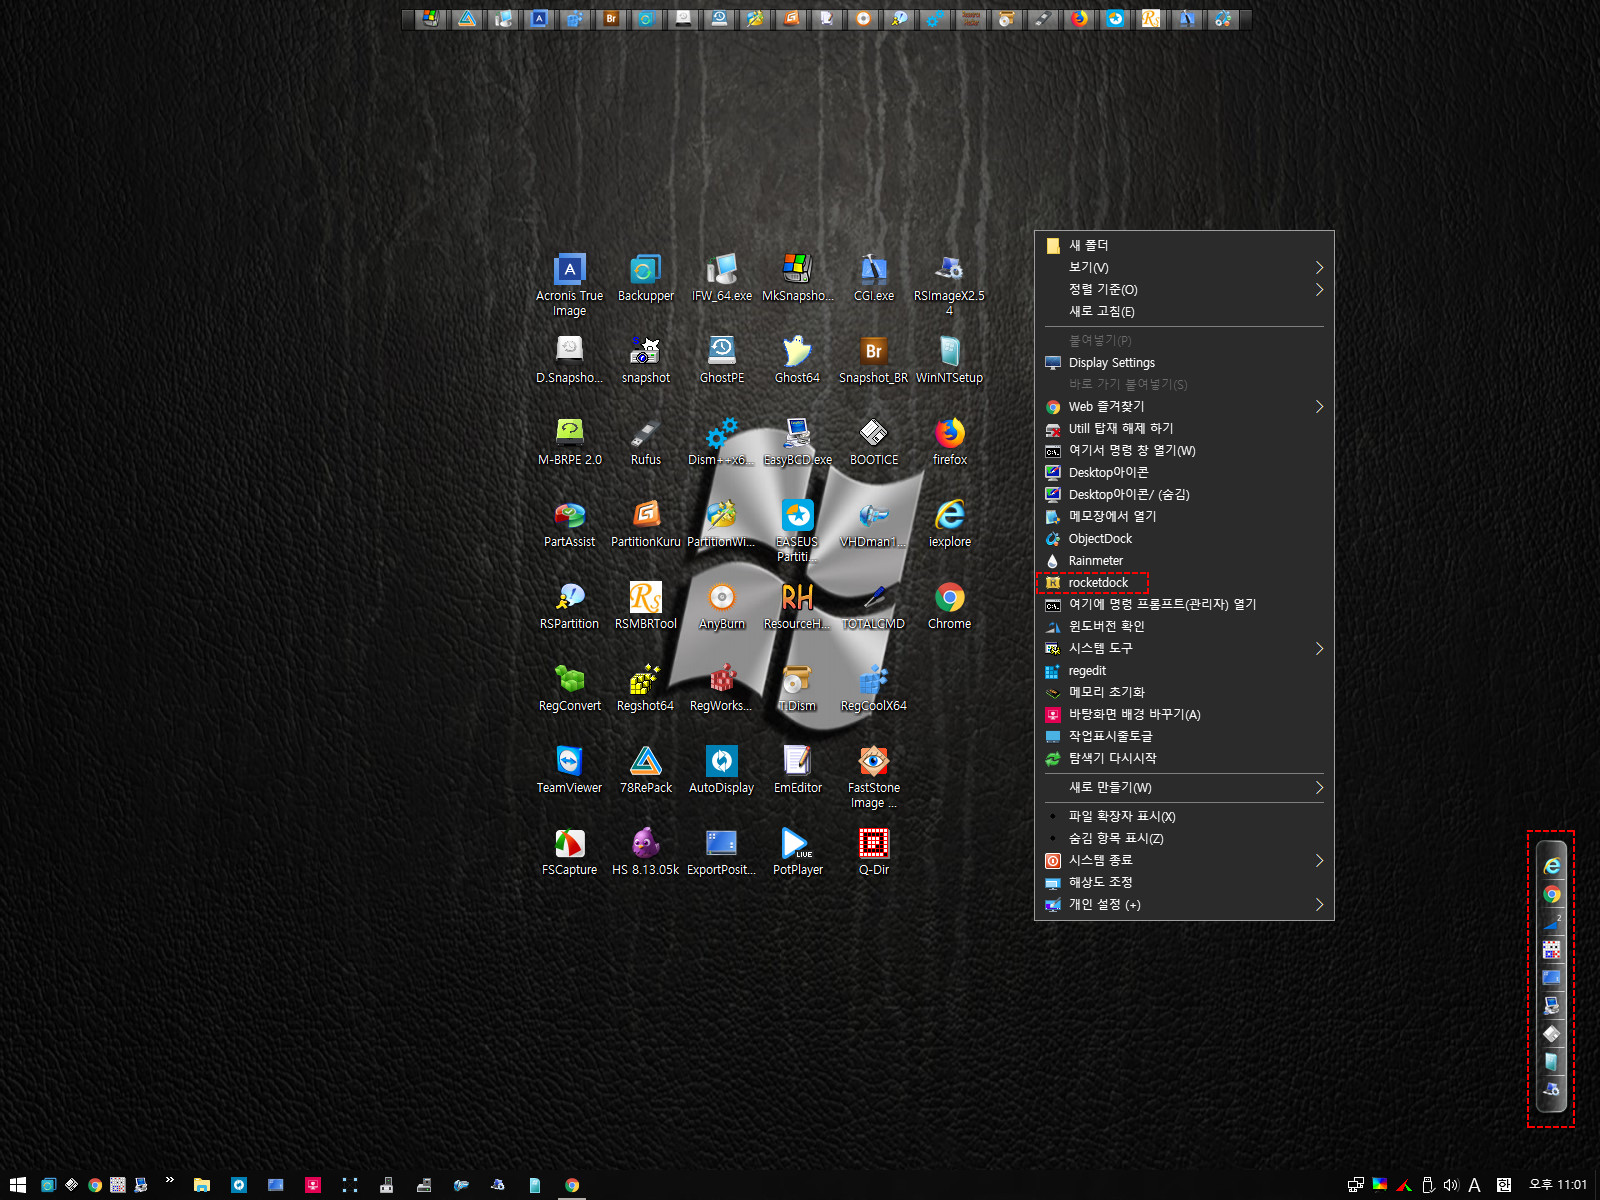Viewport: 1600px width, 1200px height.
Task: Select PartitionKuru desktop icon
Action: pos(645,524)
